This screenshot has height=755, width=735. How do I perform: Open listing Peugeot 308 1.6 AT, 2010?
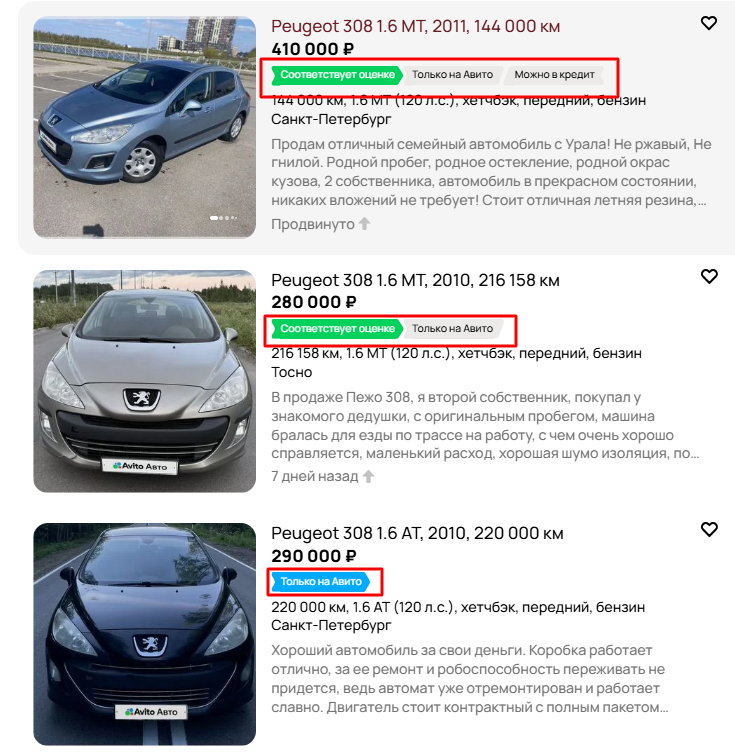tap(417, 533)
